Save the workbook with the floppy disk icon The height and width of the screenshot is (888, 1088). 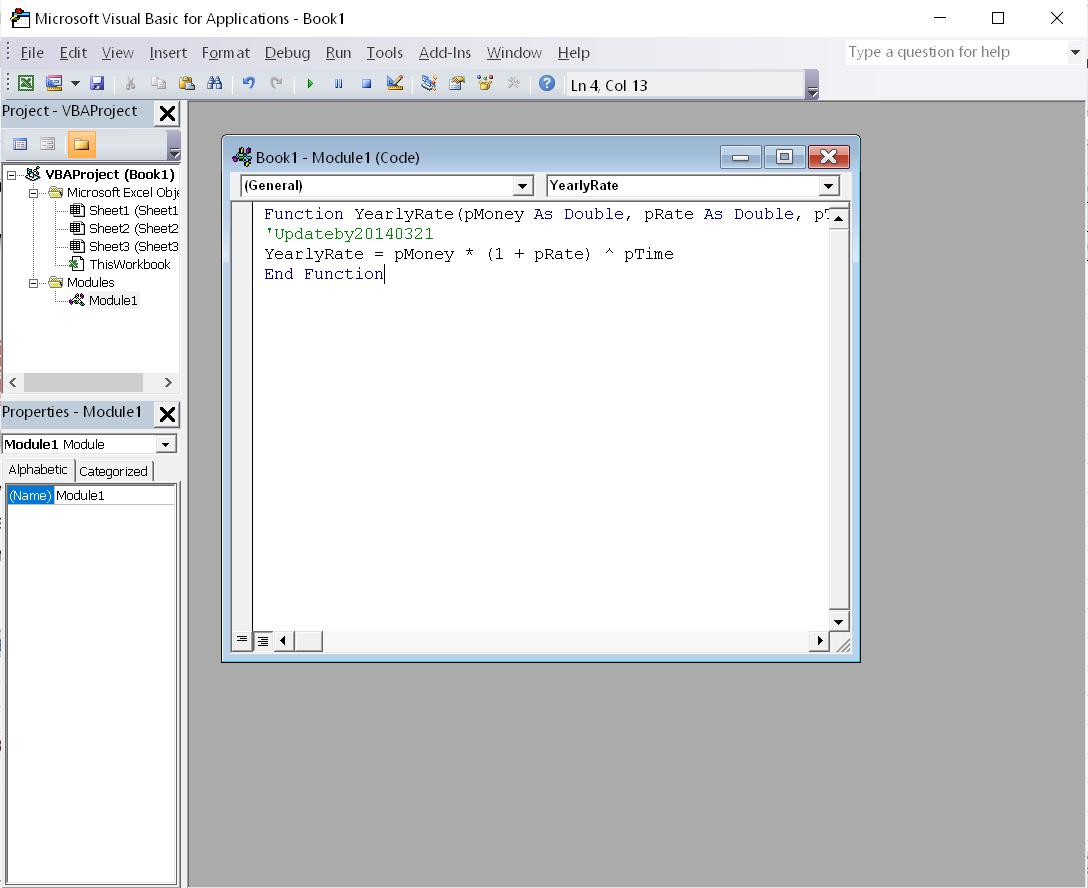[97, 84]
